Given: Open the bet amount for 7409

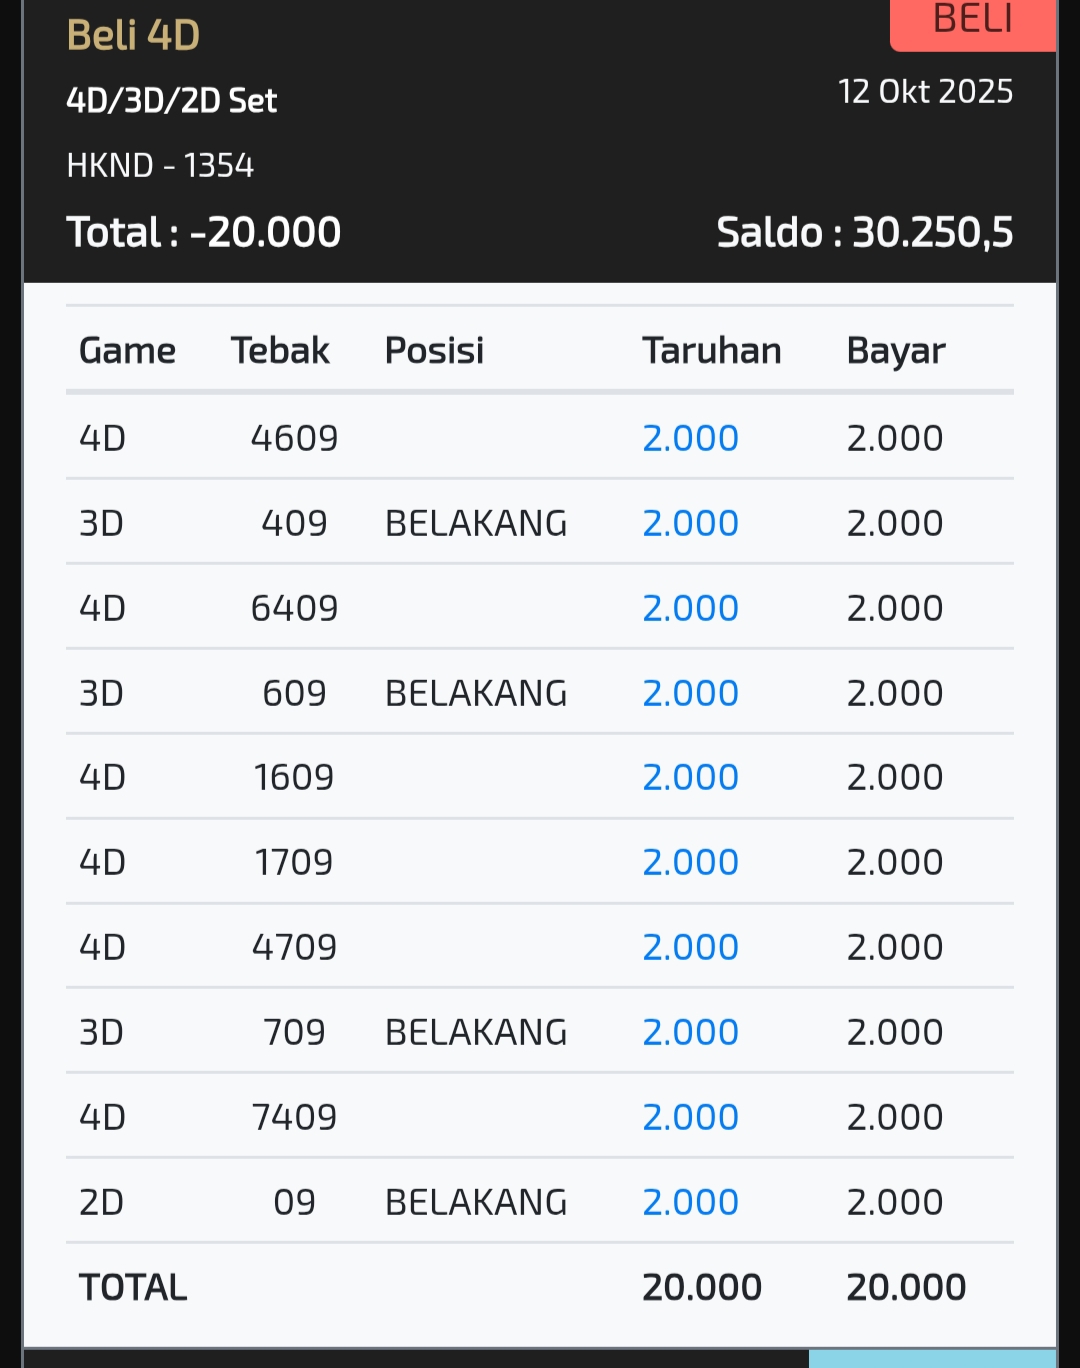Looking at the screenshot, I should pos(690,1117).
